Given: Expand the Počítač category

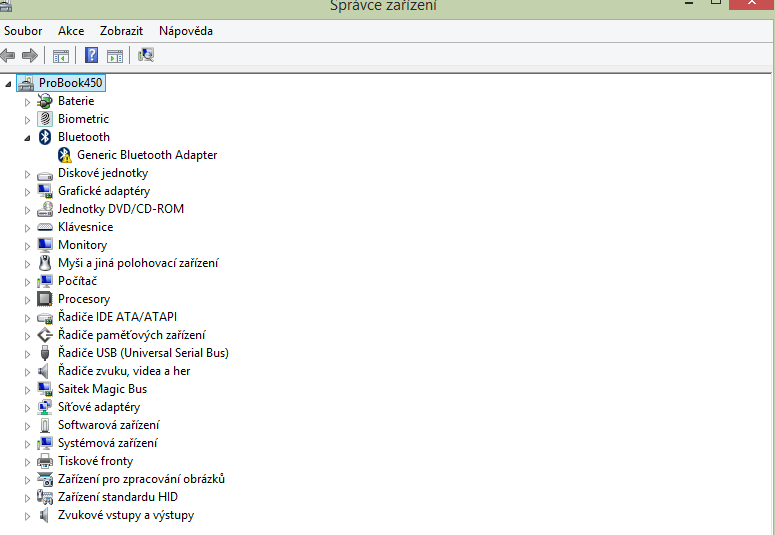Looking at the screenshot, I should (x=27, y=282).
